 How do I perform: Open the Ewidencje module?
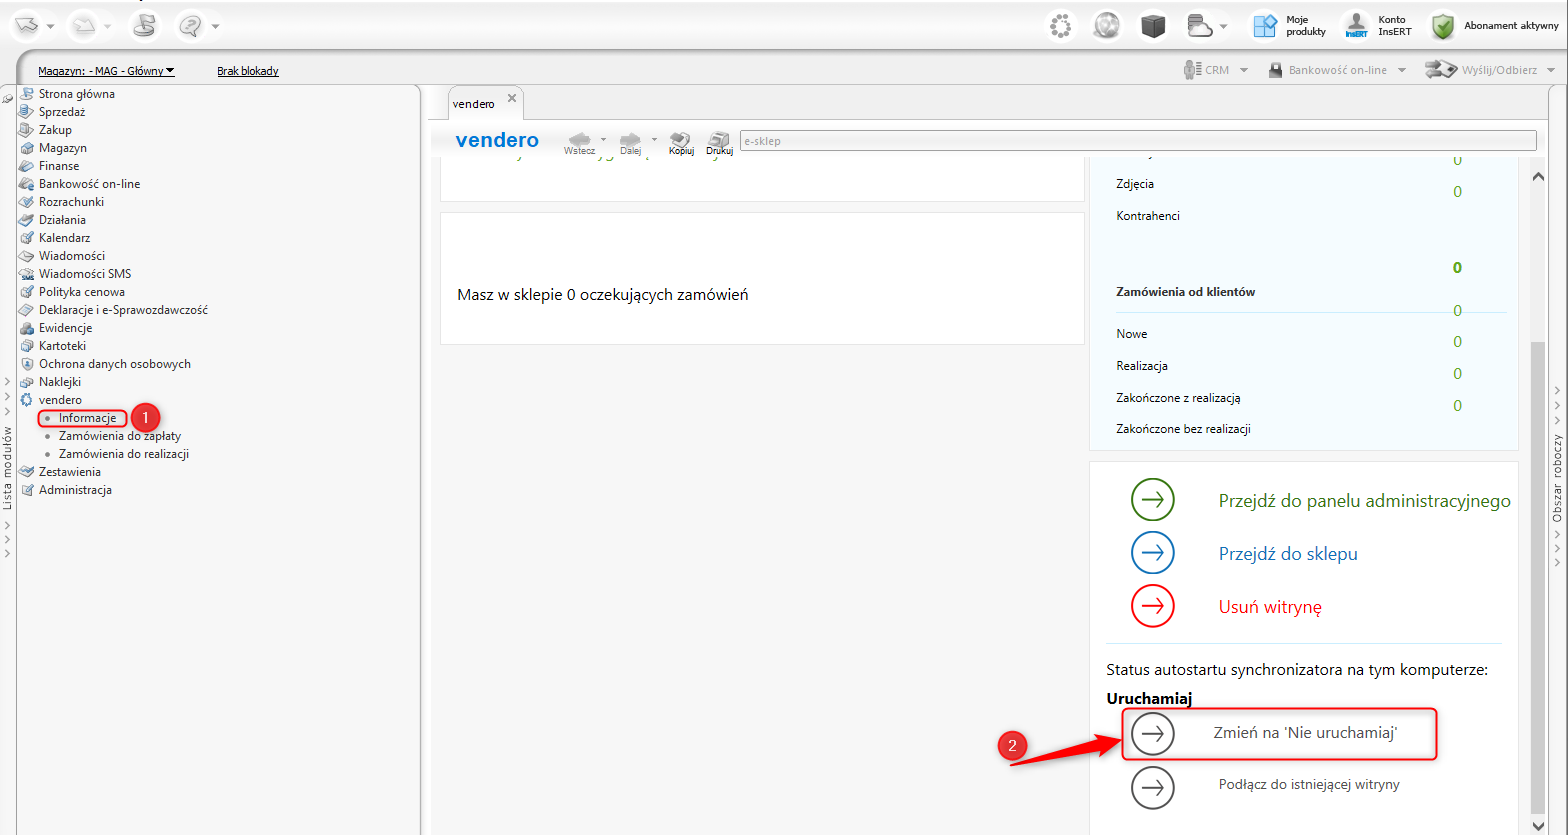coord(65,328)
